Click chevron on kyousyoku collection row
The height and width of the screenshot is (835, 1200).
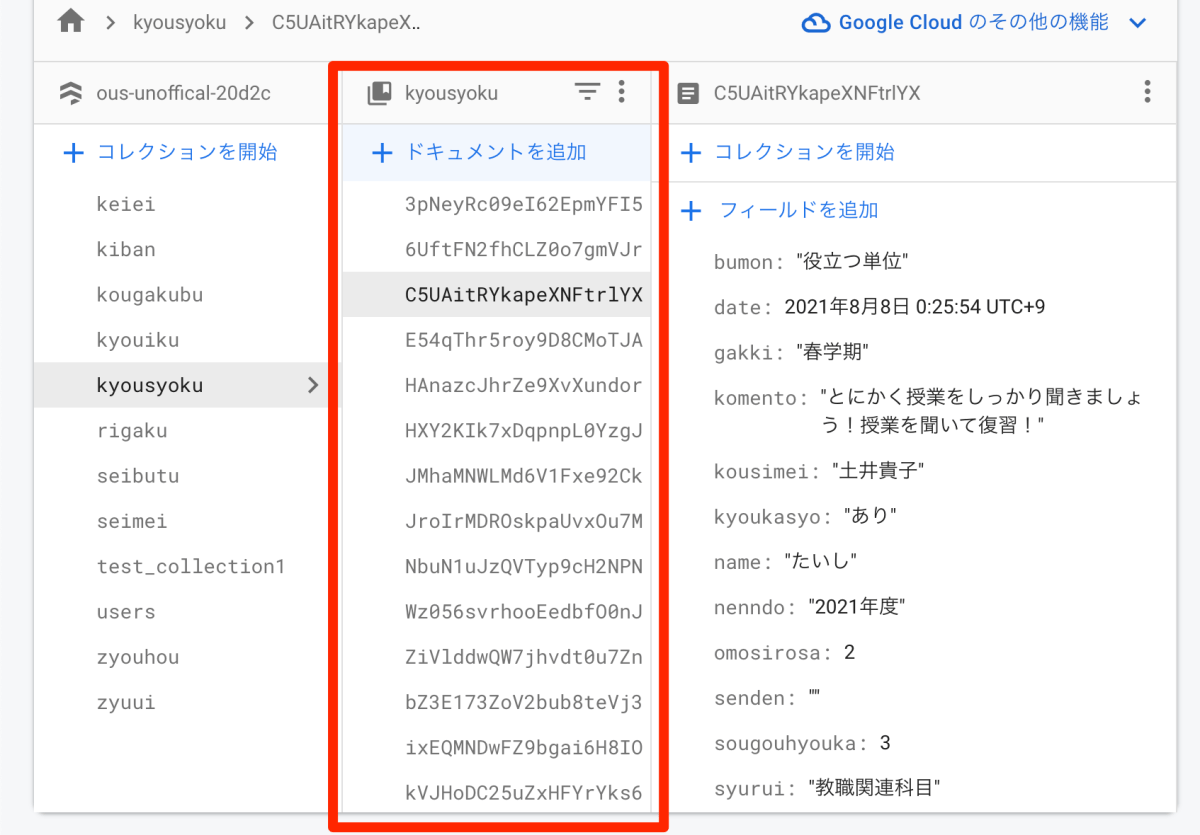(313, 385)
